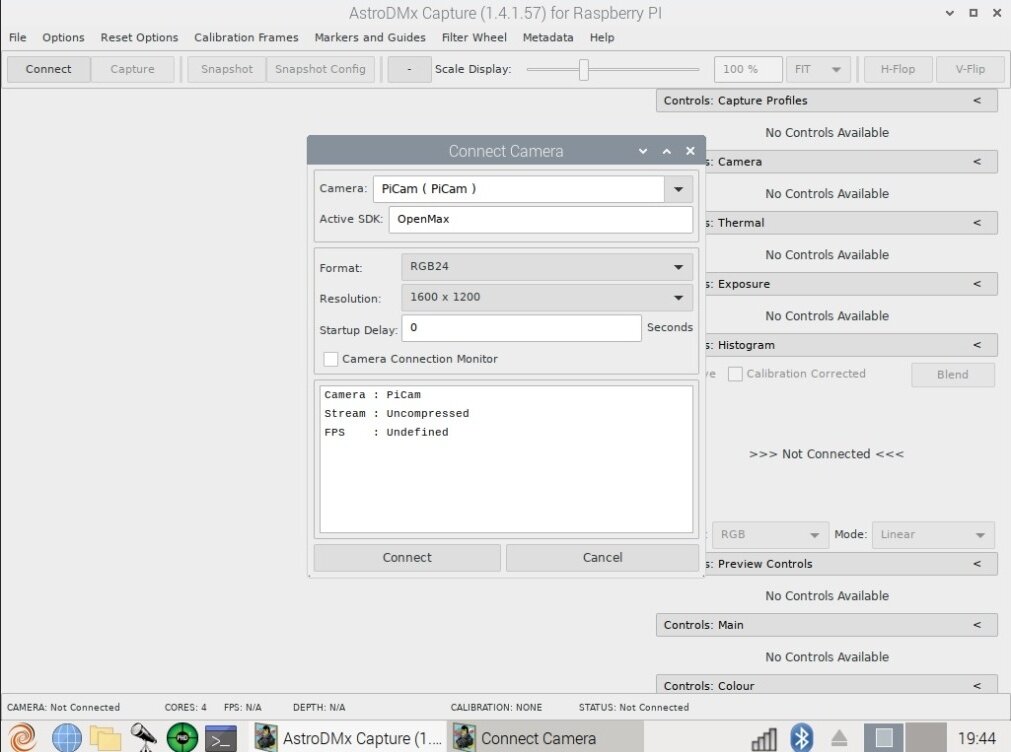
Task: Collapse the Histogram controls panel
Action: pos(977,345)
